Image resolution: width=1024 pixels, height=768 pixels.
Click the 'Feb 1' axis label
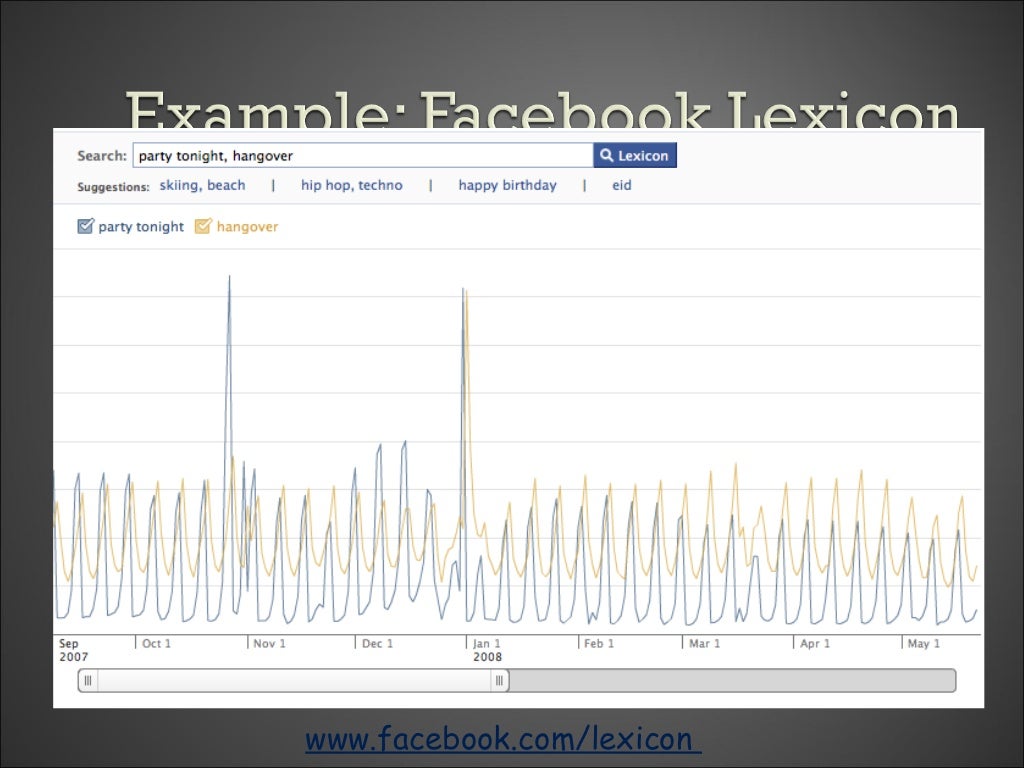point(599,644)
